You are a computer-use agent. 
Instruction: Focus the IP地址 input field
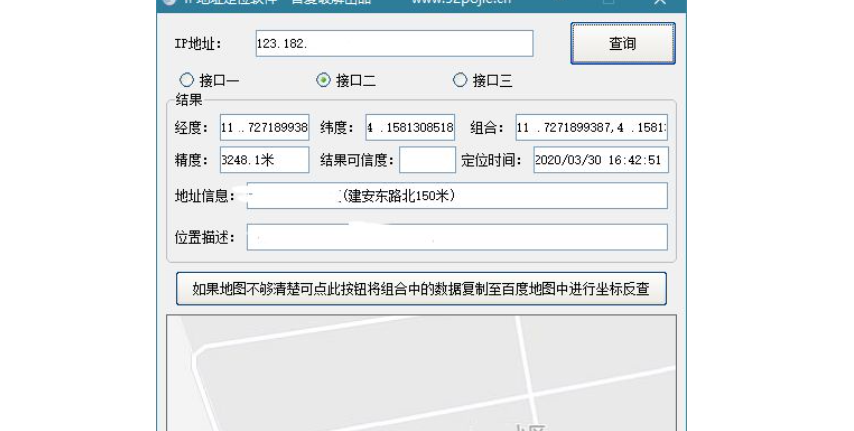[393, 44]
